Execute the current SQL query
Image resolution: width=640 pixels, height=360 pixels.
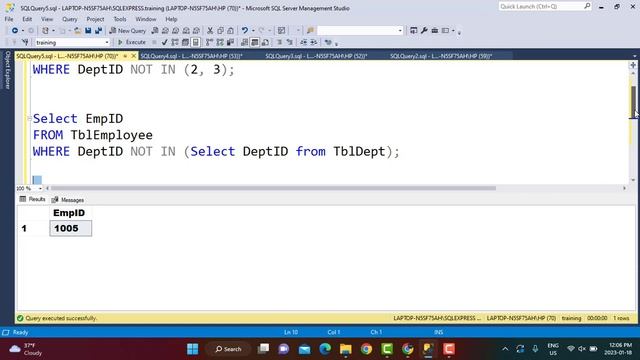(131, 42)
